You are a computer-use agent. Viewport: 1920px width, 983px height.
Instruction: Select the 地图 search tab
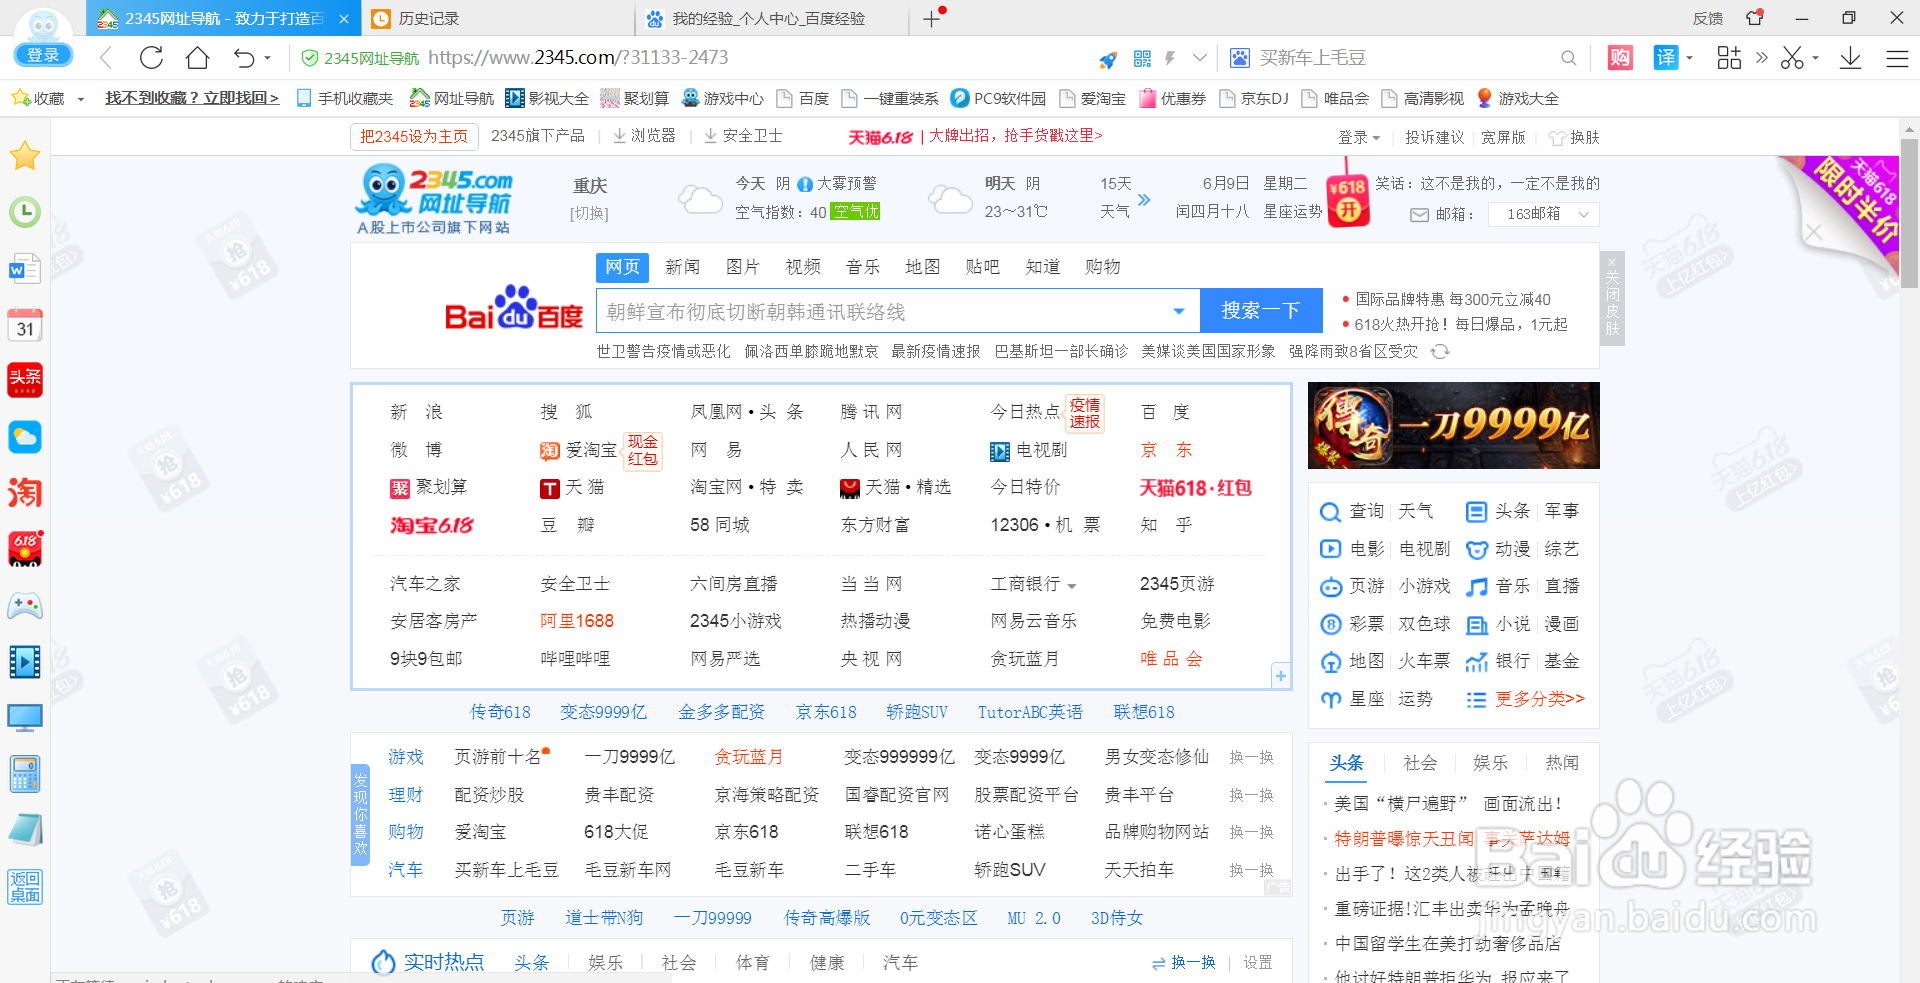pos(922,267)
